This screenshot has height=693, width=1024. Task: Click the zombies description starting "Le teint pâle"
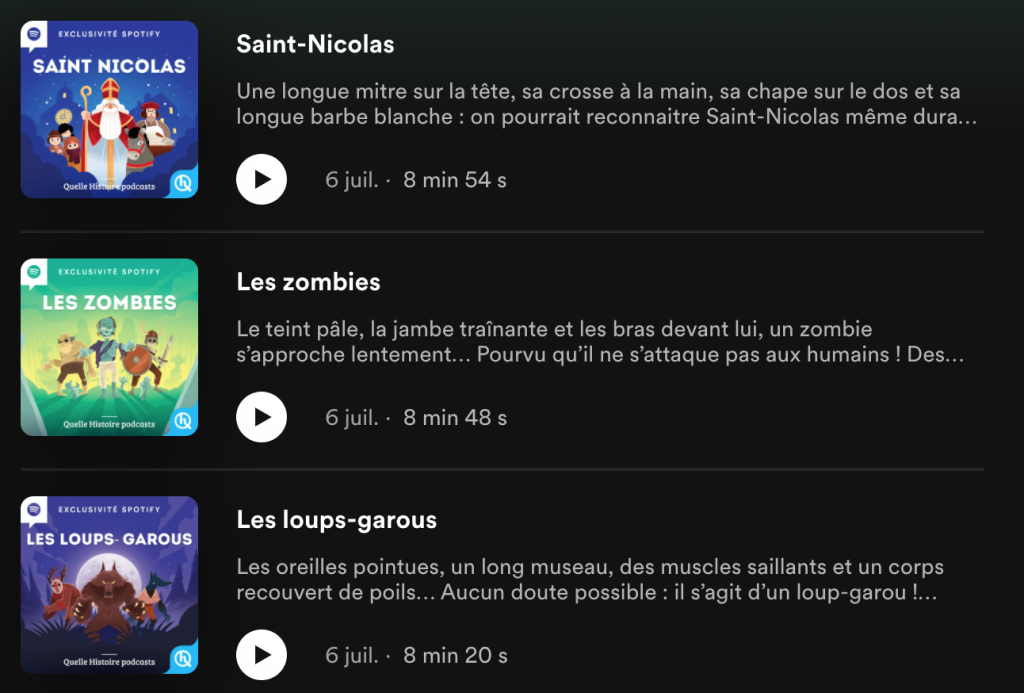click(600, 341)
